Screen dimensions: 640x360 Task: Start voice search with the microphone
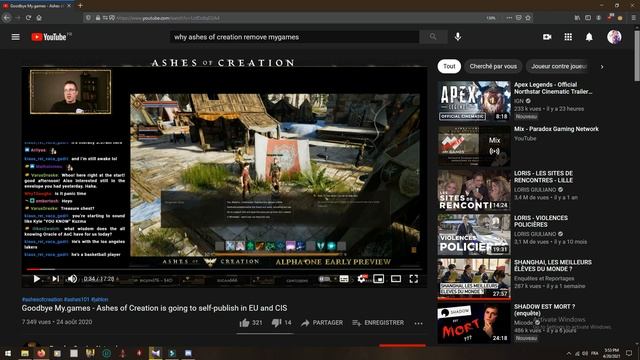(458, 37)
